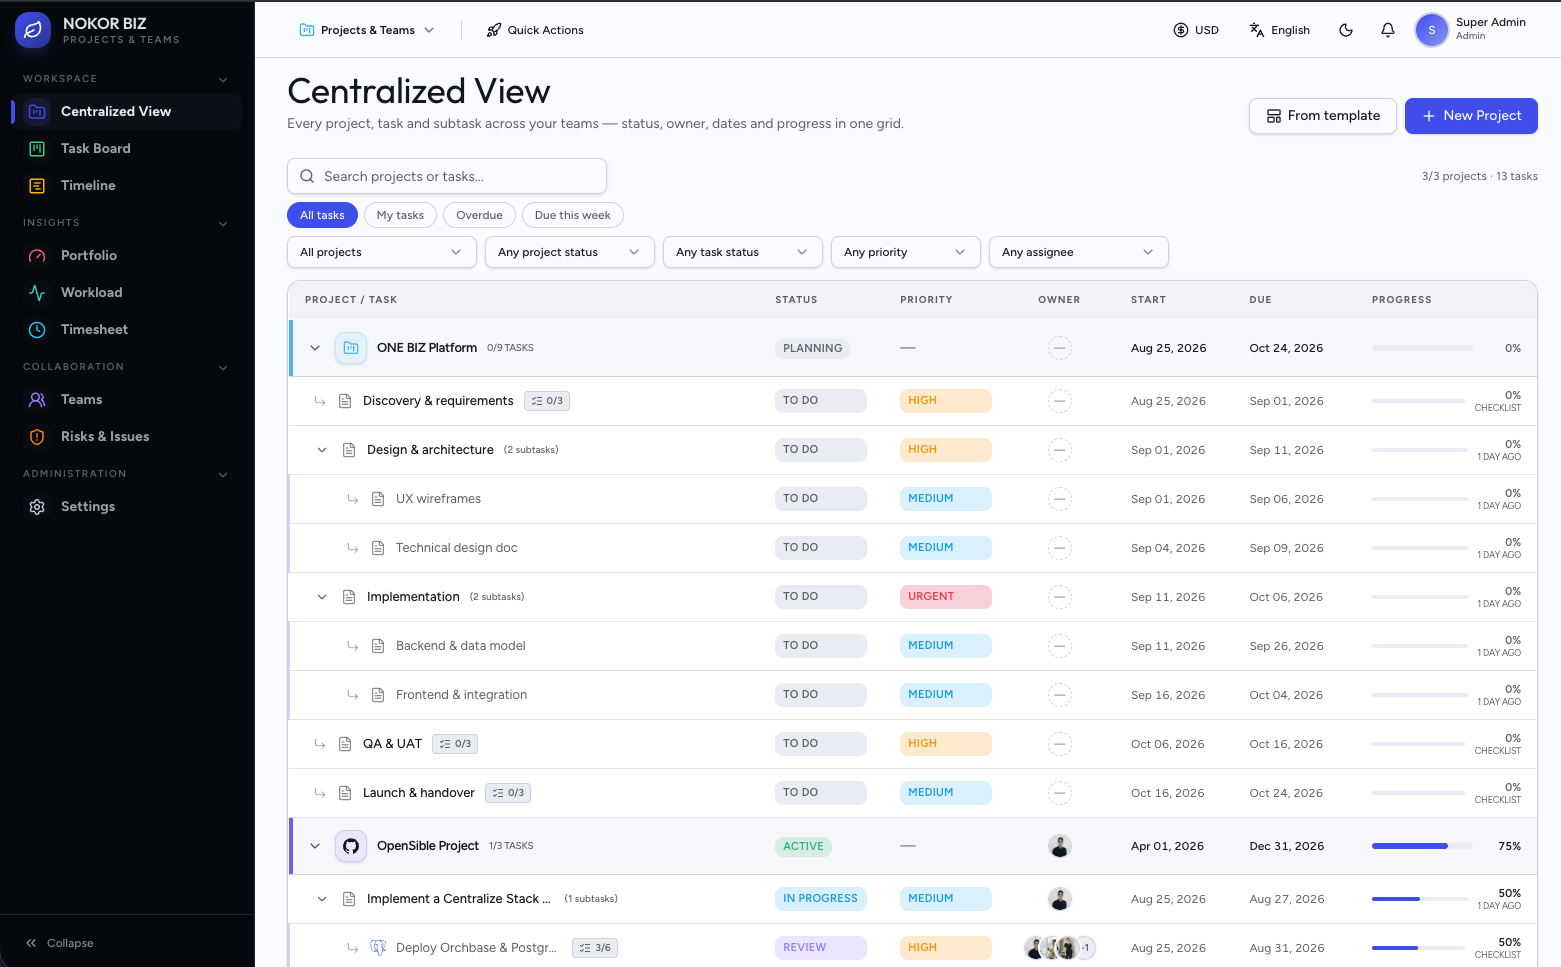Open Timeline in sidebar
This screenshot has width=1561, height=967.
pos(126,185)
